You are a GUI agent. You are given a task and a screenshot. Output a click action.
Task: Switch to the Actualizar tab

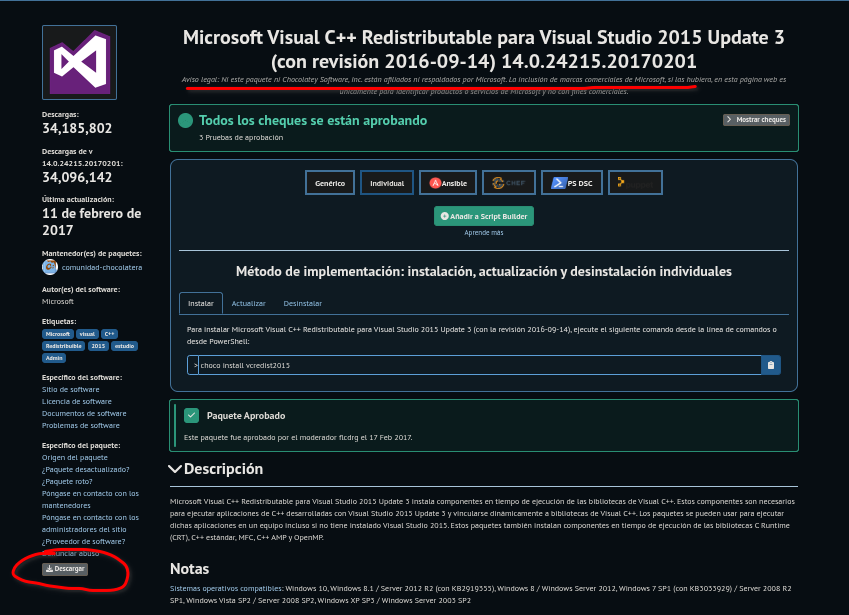coord(248,303)
